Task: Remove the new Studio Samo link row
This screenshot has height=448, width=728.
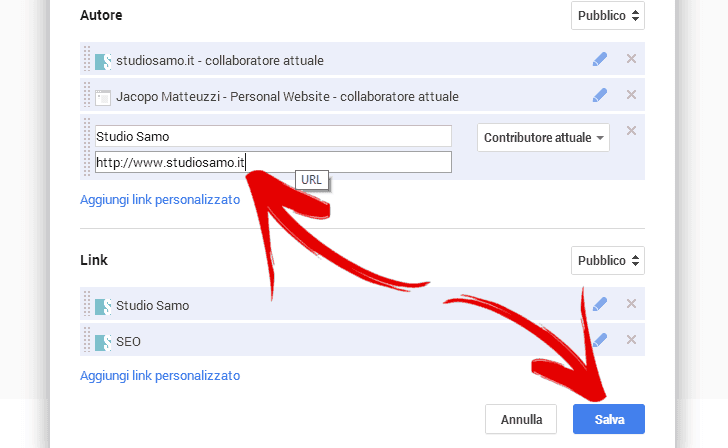Action: click(x=631, y=130)
